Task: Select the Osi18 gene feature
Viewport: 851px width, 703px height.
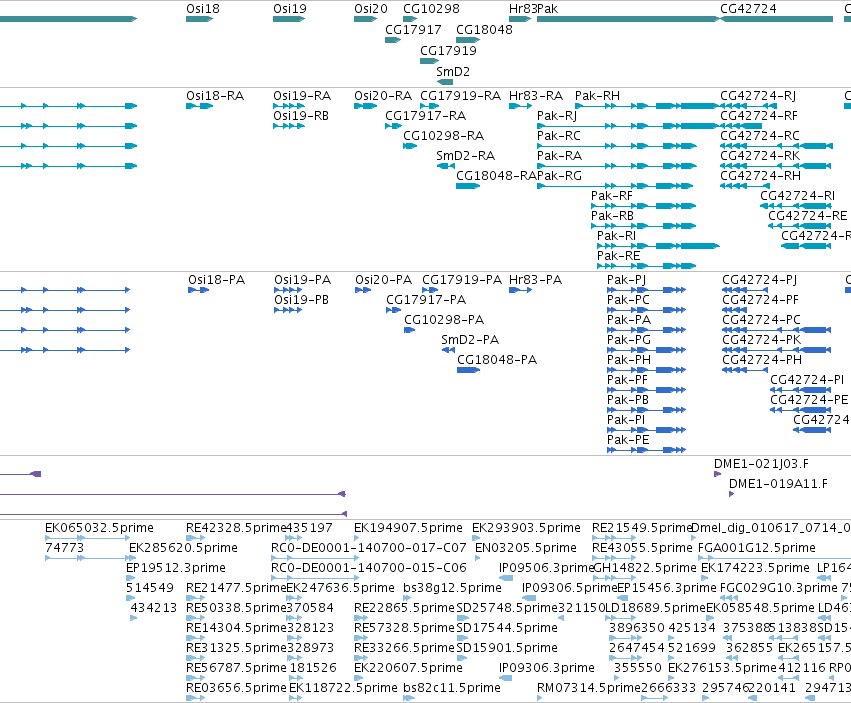Action: click(199, 19)
